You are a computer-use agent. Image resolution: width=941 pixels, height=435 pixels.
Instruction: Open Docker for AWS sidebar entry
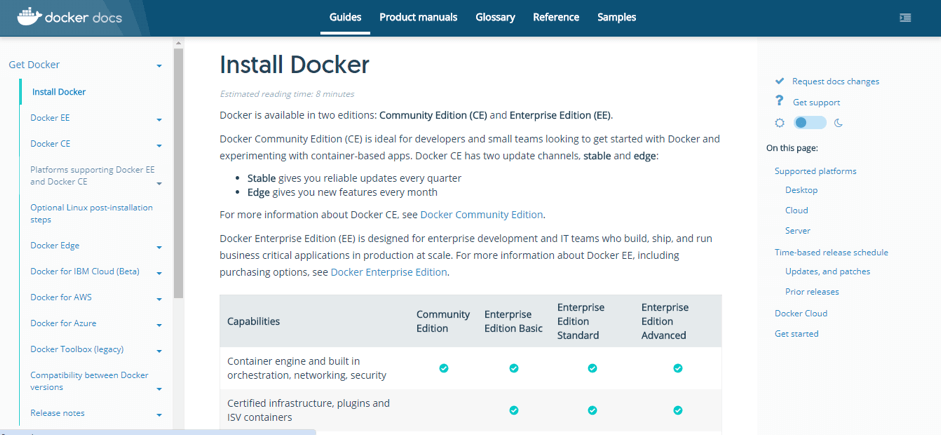[61, 297]
